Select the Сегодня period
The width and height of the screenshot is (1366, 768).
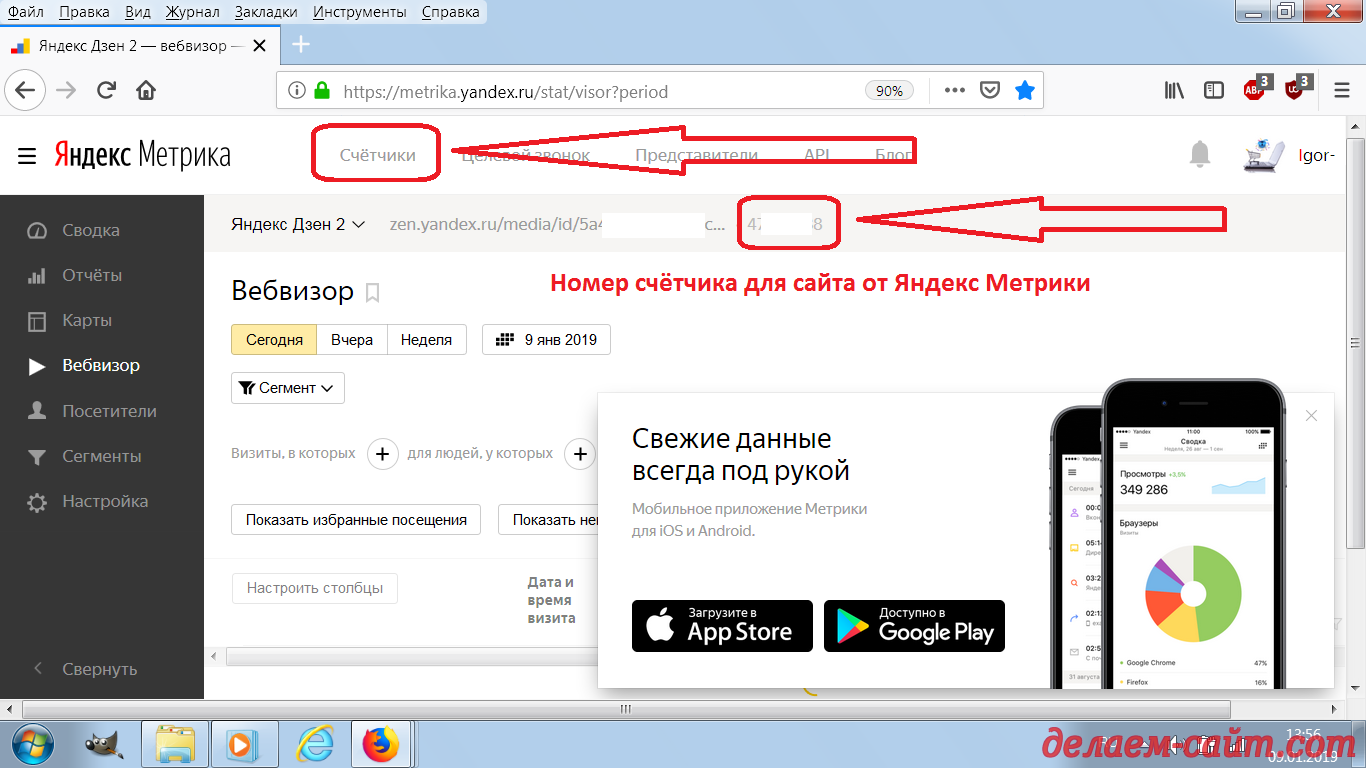(x=274, y=339)
